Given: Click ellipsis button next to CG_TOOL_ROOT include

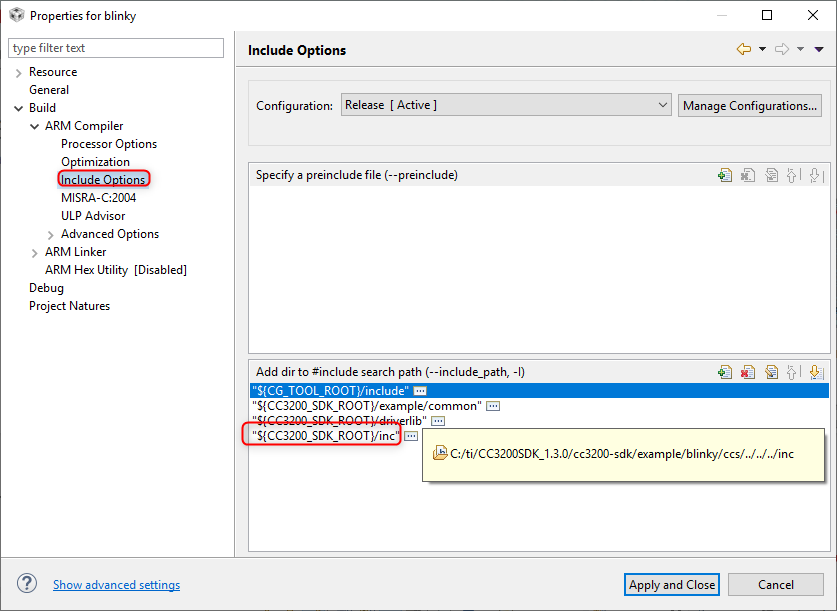Looking at the screenshot, I should (421, 390).
